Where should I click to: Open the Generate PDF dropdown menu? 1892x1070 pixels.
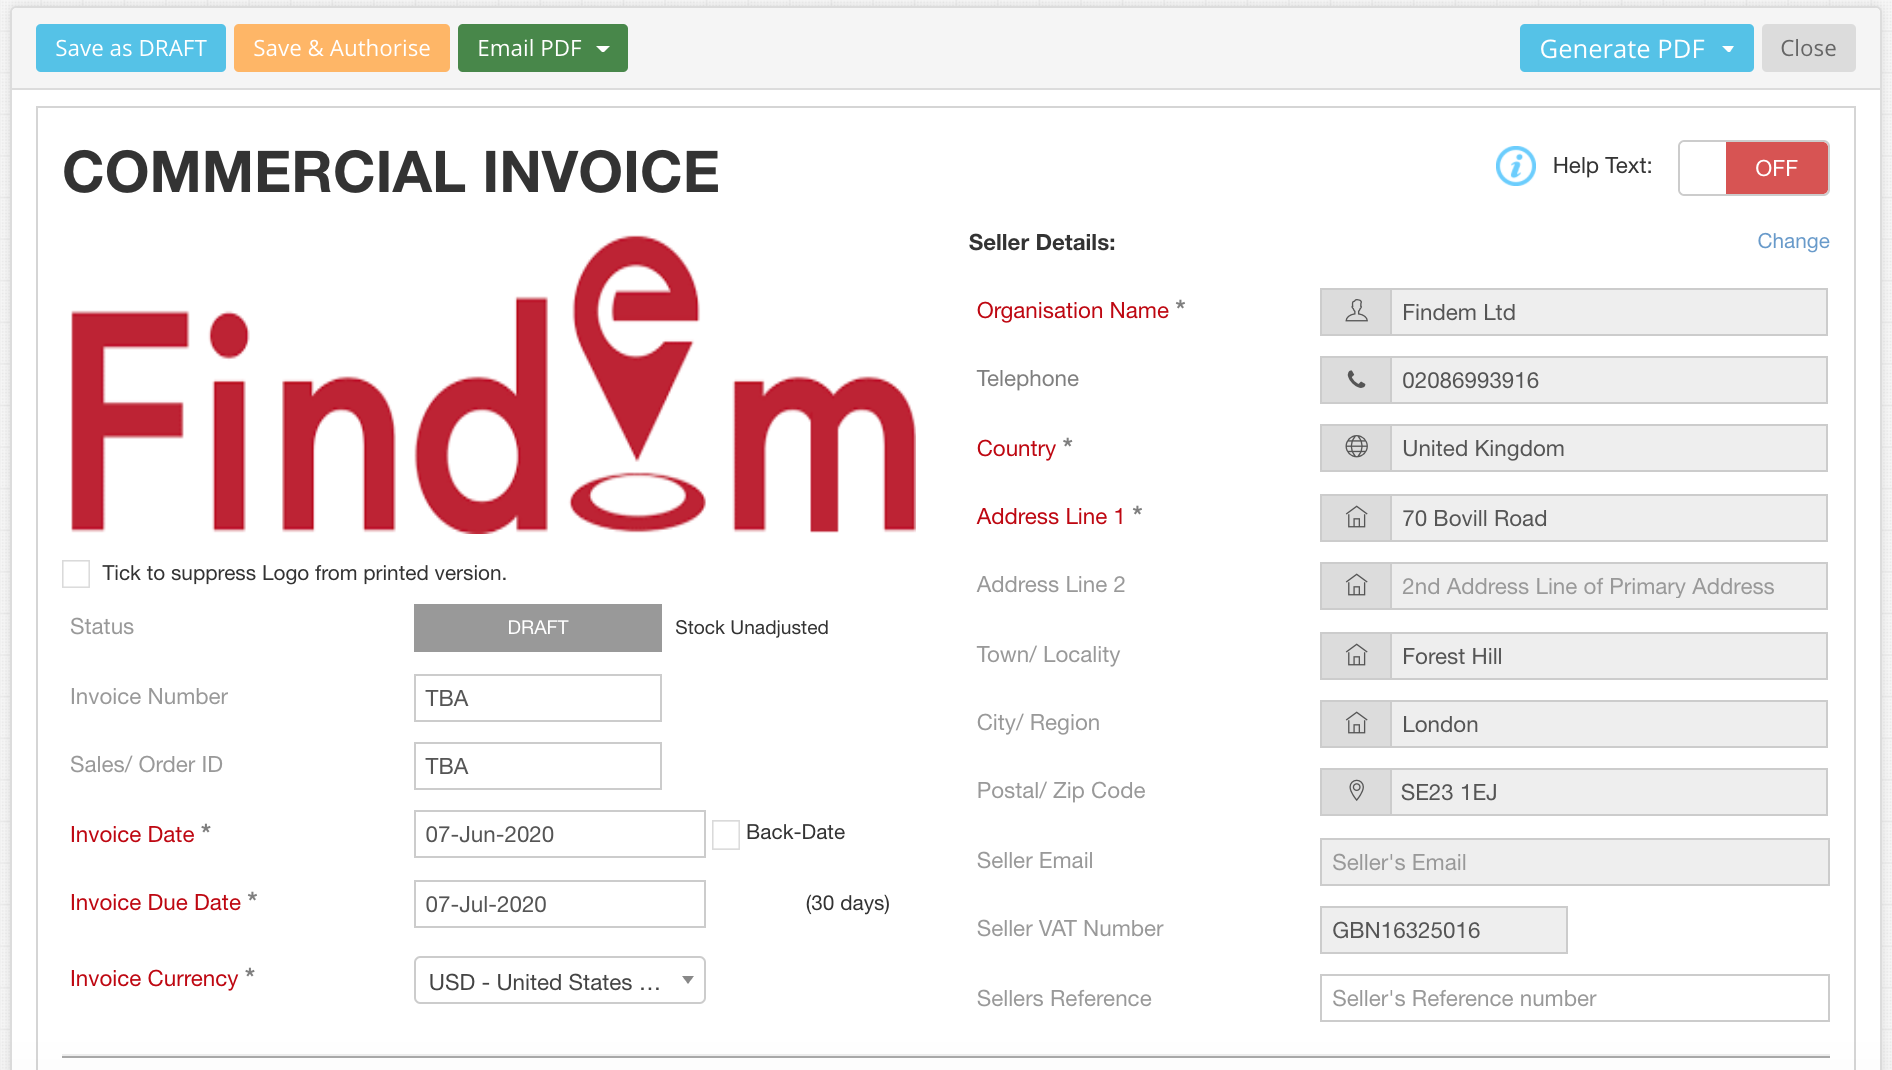pos(1636,48)
